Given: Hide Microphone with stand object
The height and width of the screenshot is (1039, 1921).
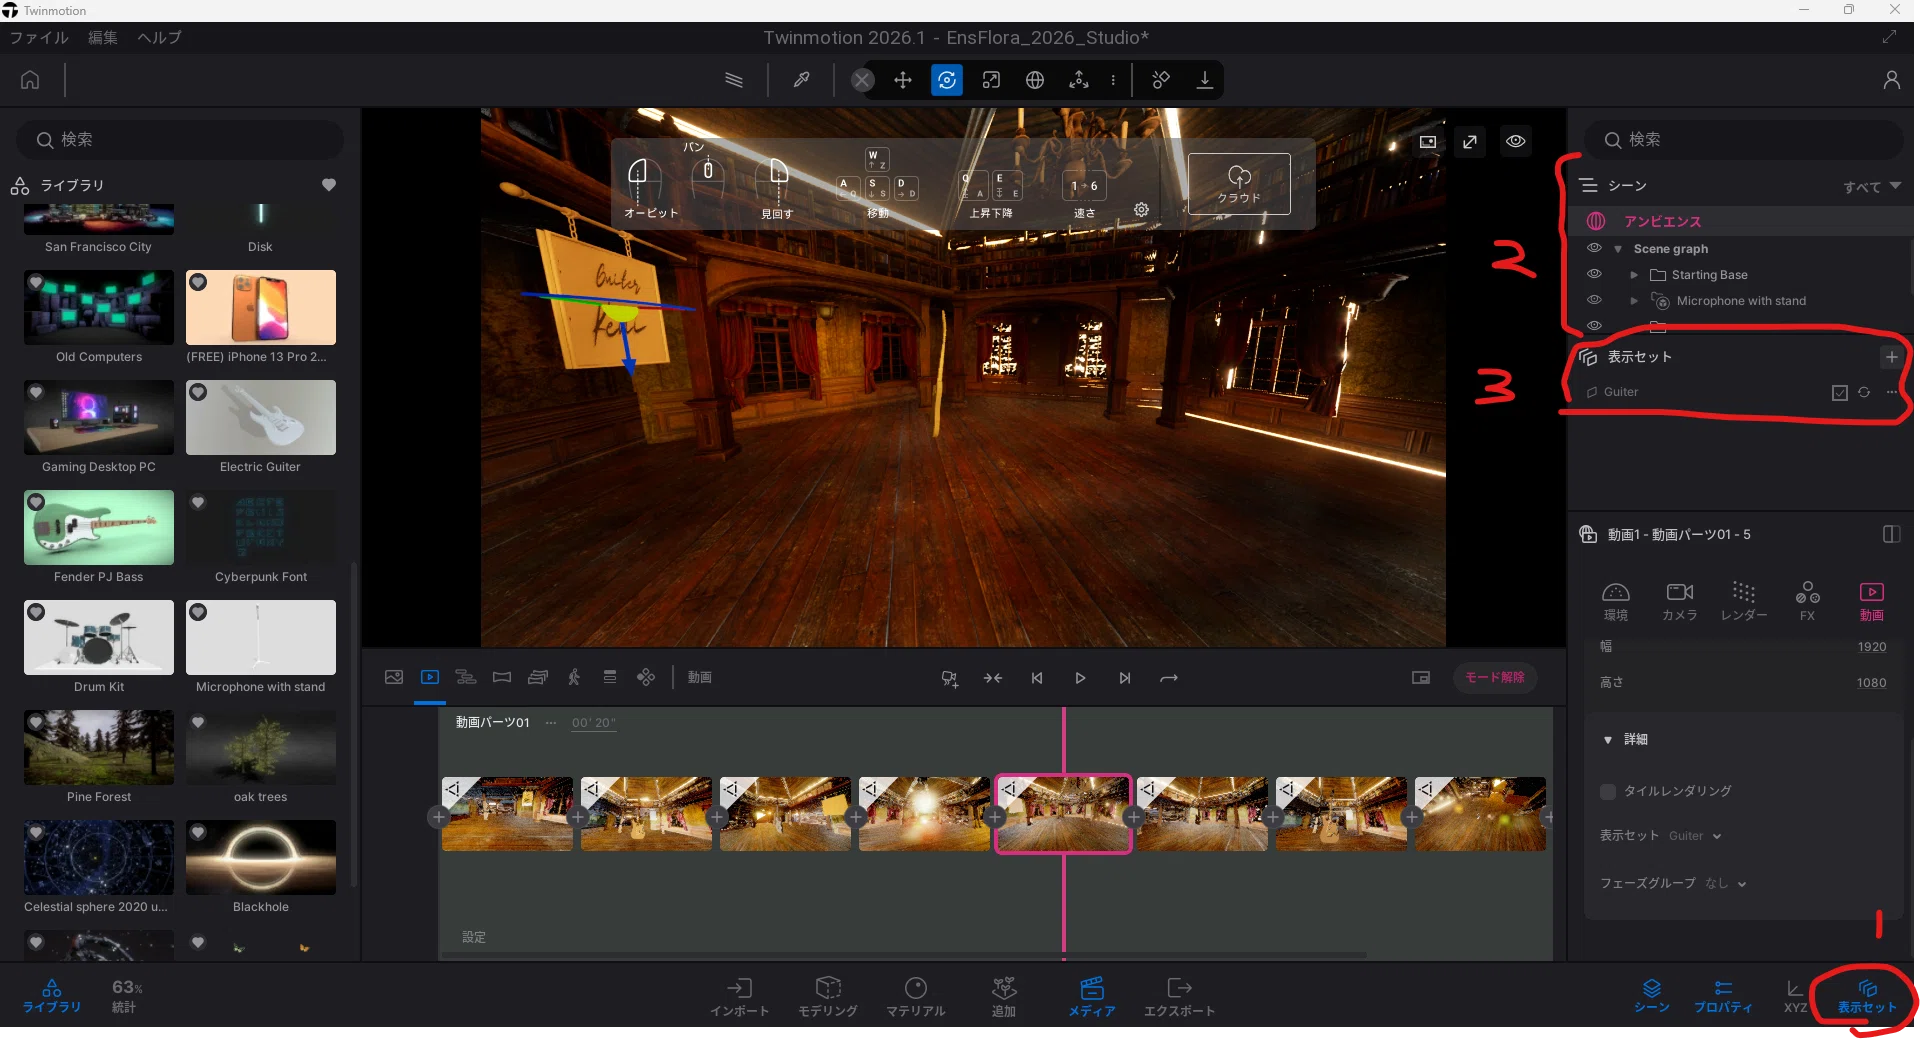Looking at the screenshot, I should (1594, 300).
